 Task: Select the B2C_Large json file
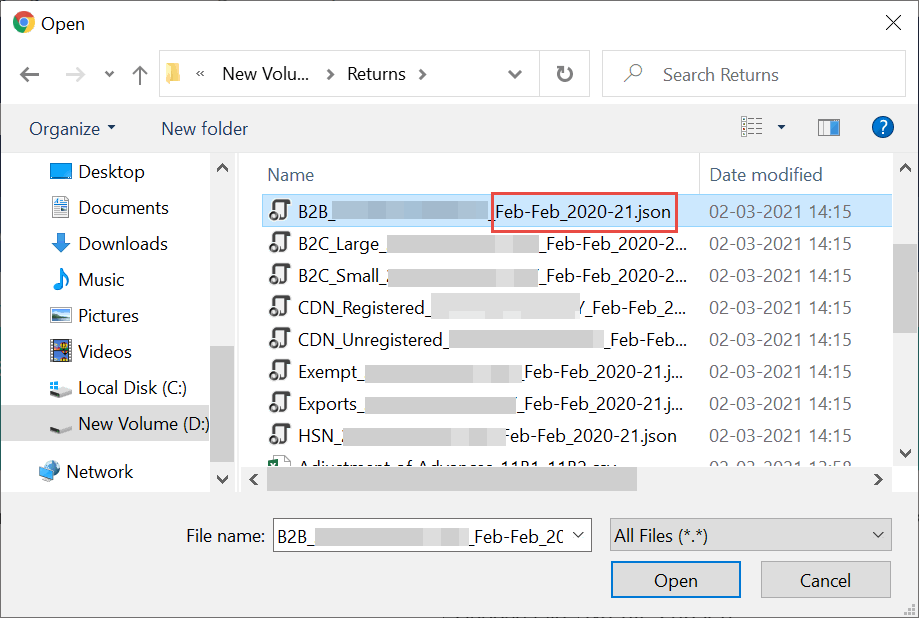click(x=577, y=243)
